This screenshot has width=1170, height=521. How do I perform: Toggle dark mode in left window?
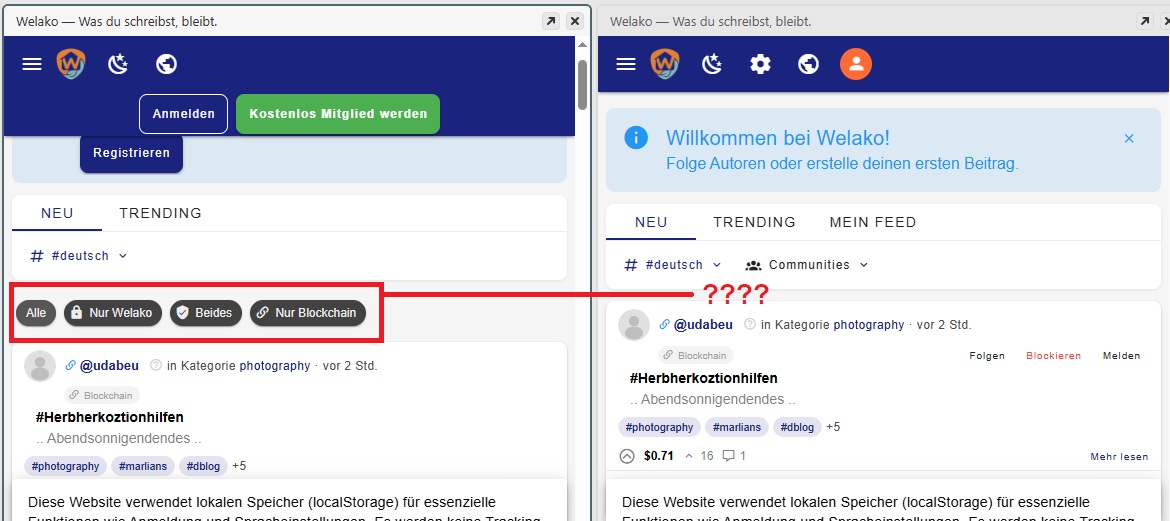pos(118,64)
